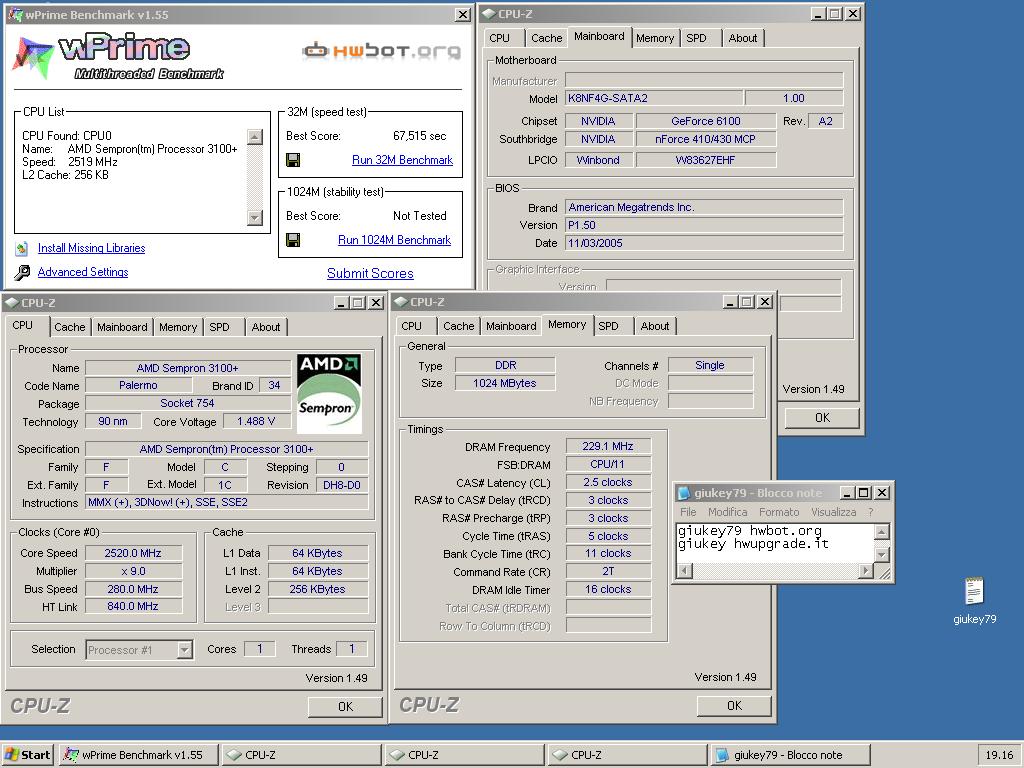Open Install Missing Libraries link

point(91,248)
